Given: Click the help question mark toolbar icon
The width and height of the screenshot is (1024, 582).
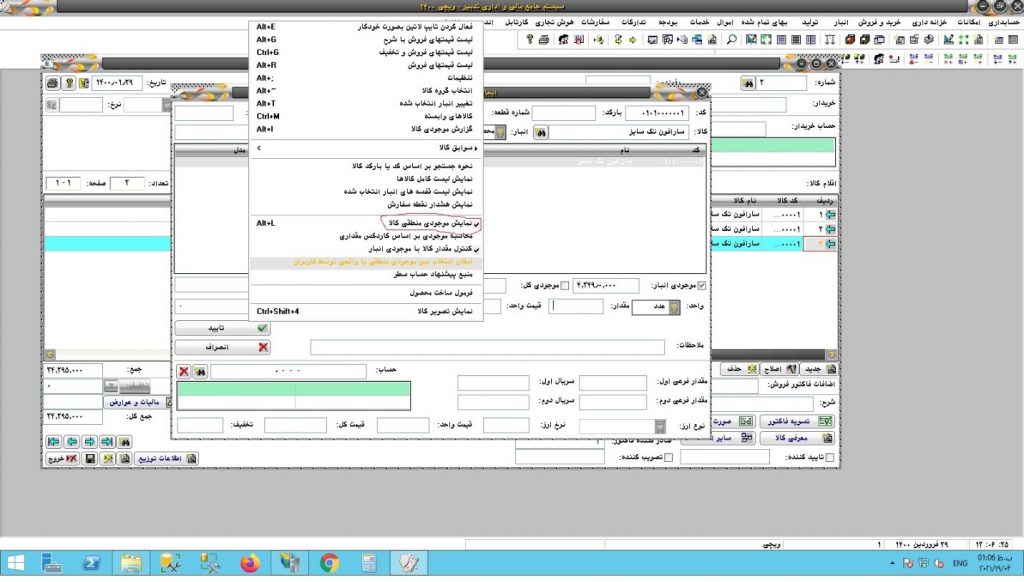Looking at the screenshot, I should pos(530,40).
